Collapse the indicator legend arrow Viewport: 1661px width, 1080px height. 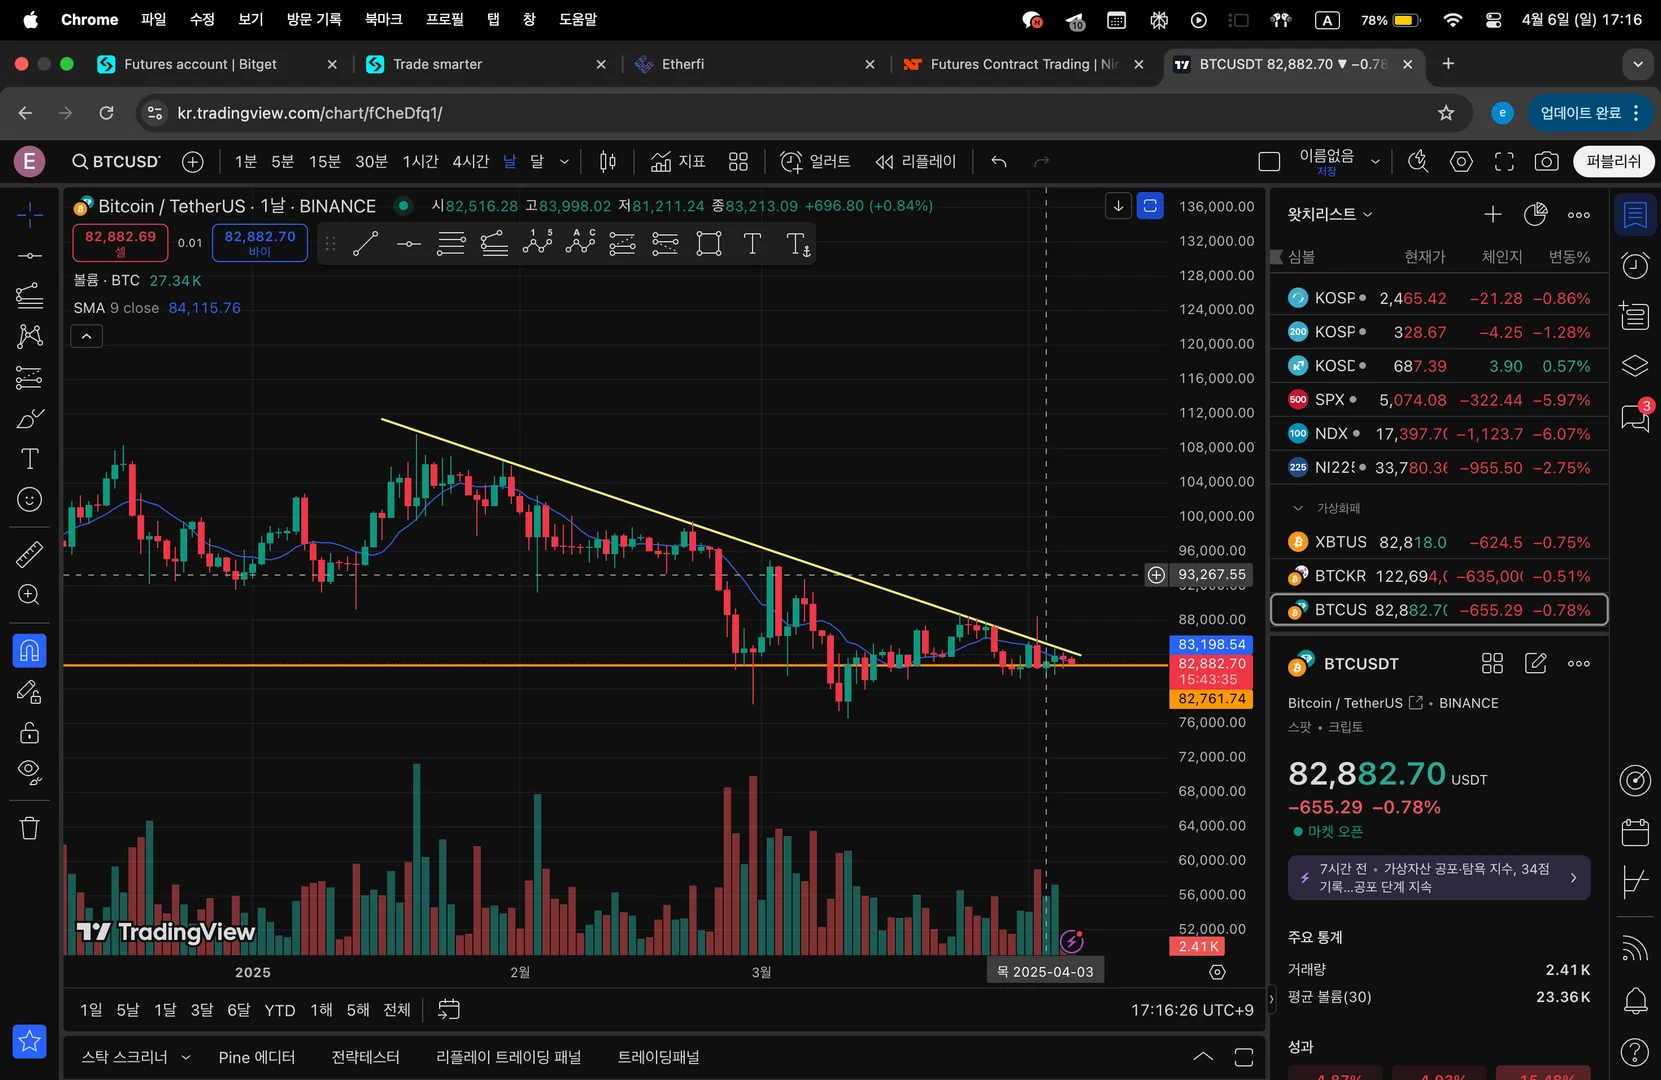[x=87, y=337]
